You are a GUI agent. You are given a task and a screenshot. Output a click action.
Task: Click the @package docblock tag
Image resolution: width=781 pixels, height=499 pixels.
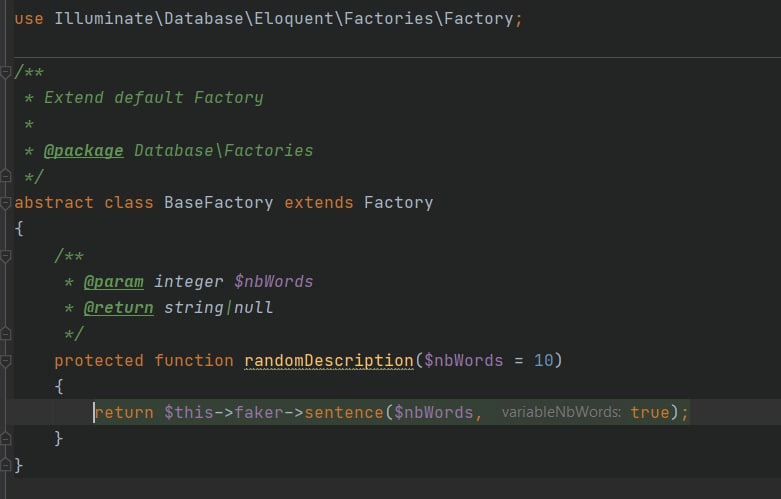(84, 150)
